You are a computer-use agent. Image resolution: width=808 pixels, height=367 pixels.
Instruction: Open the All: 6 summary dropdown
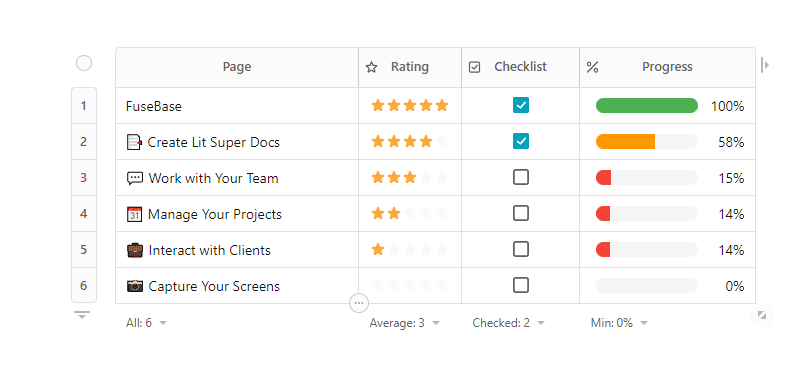point(146,323)
